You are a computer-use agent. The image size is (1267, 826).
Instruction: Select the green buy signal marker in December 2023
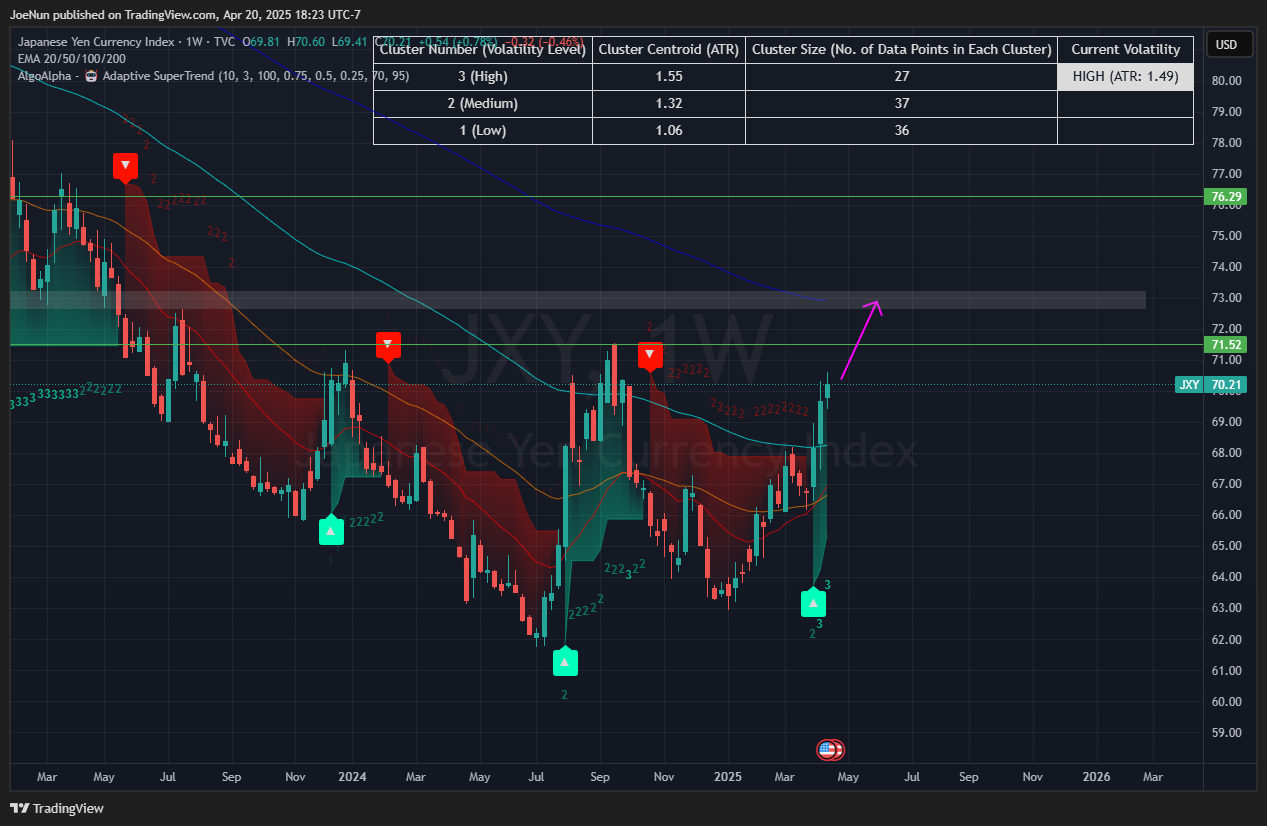click(331, 531)
